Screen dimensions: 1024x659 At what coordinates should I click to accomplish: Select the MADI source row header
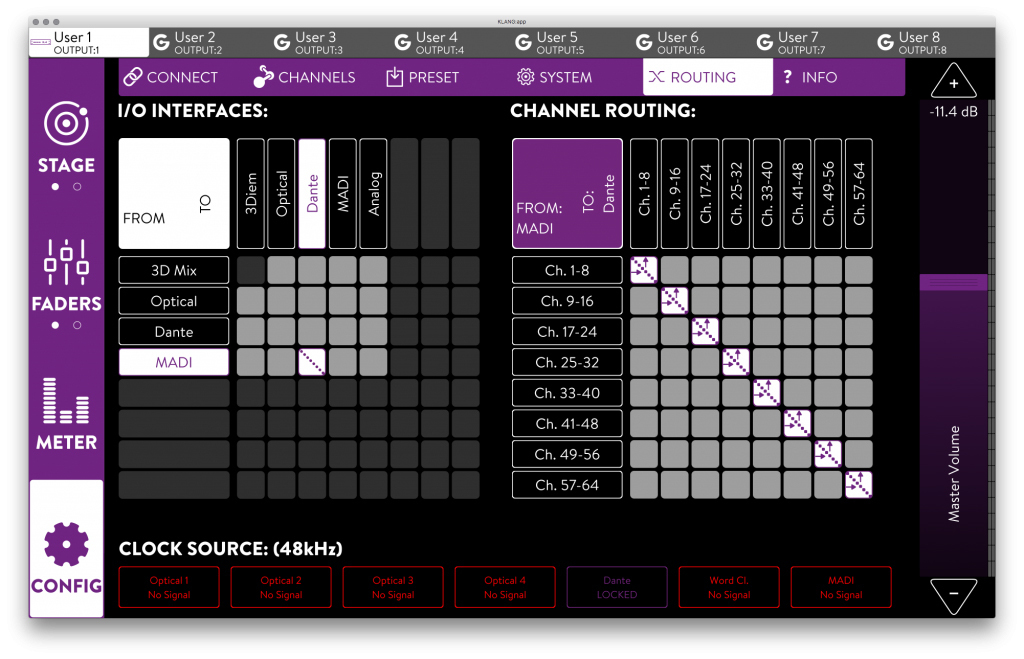coord(174,362)
